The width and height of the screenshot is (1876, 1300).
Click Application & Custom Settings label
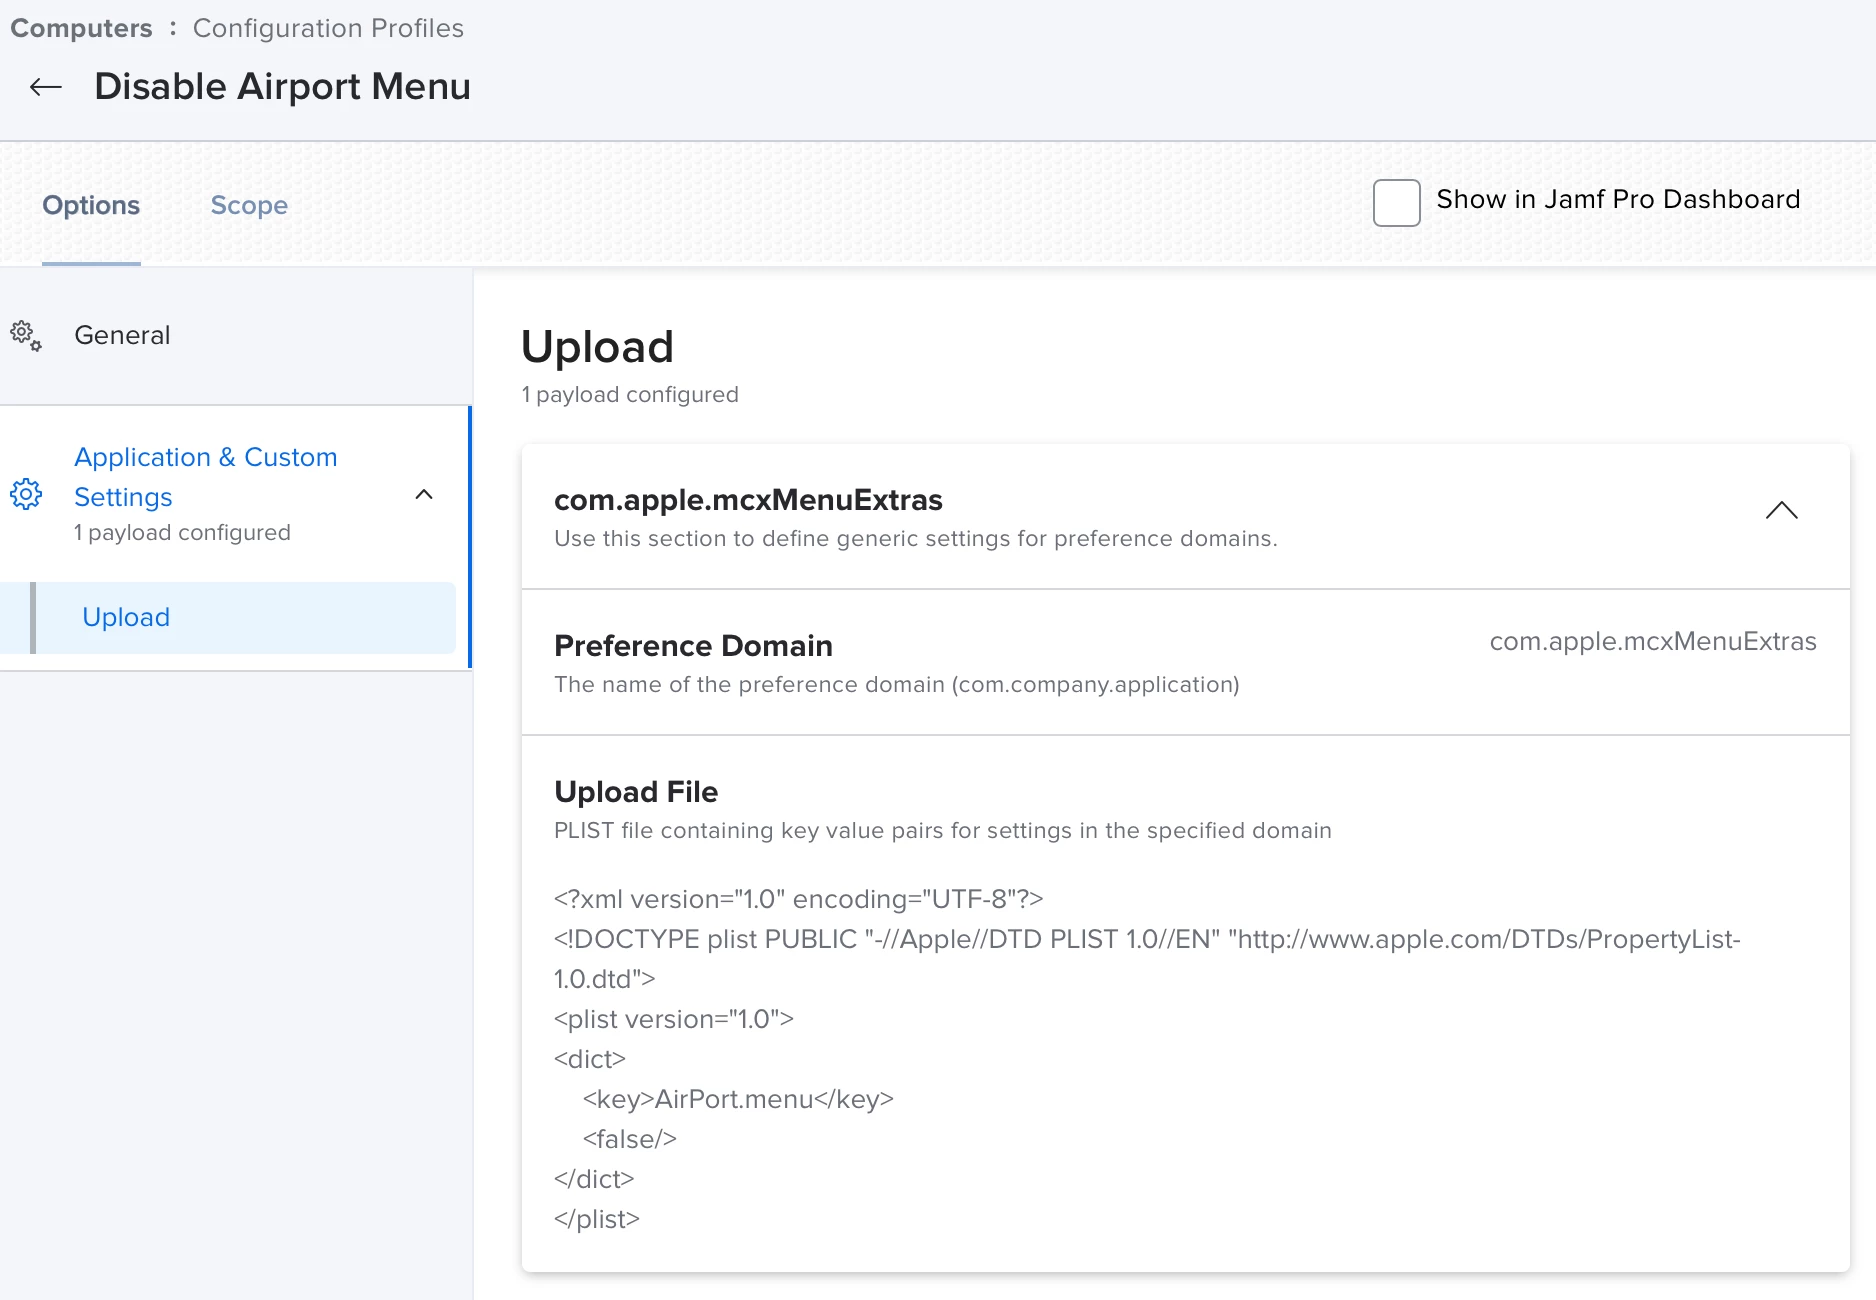pyautogui.click(x=205, y=476)
